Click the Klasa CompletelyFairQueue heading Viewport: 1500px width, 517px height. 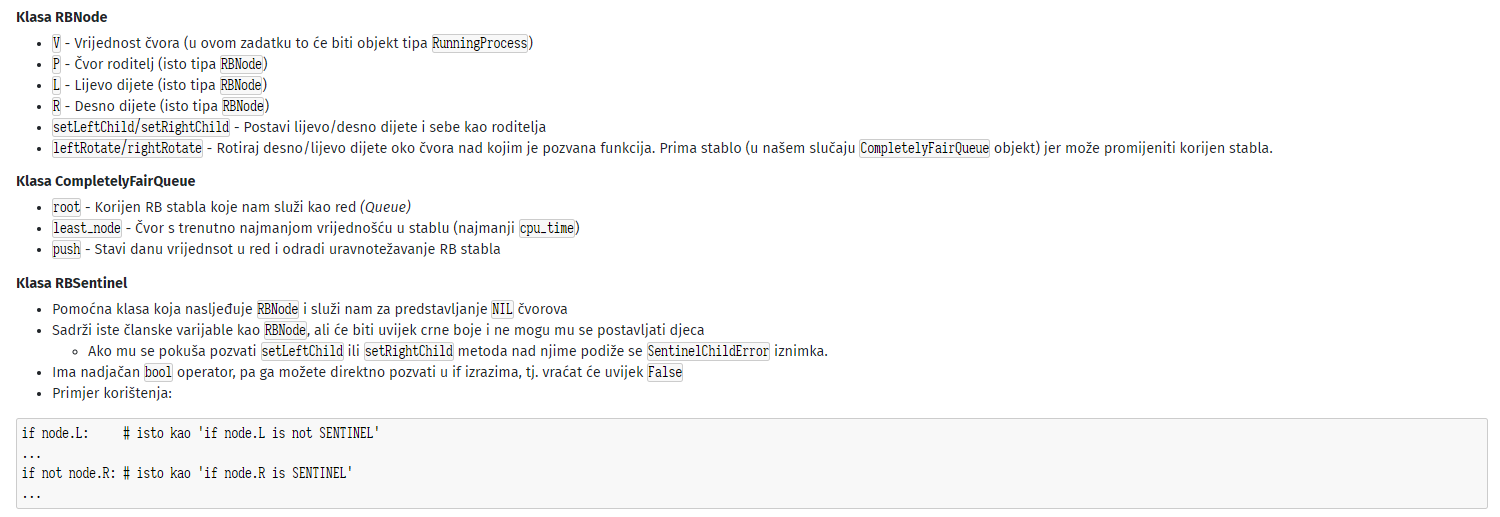click(106, 181)
